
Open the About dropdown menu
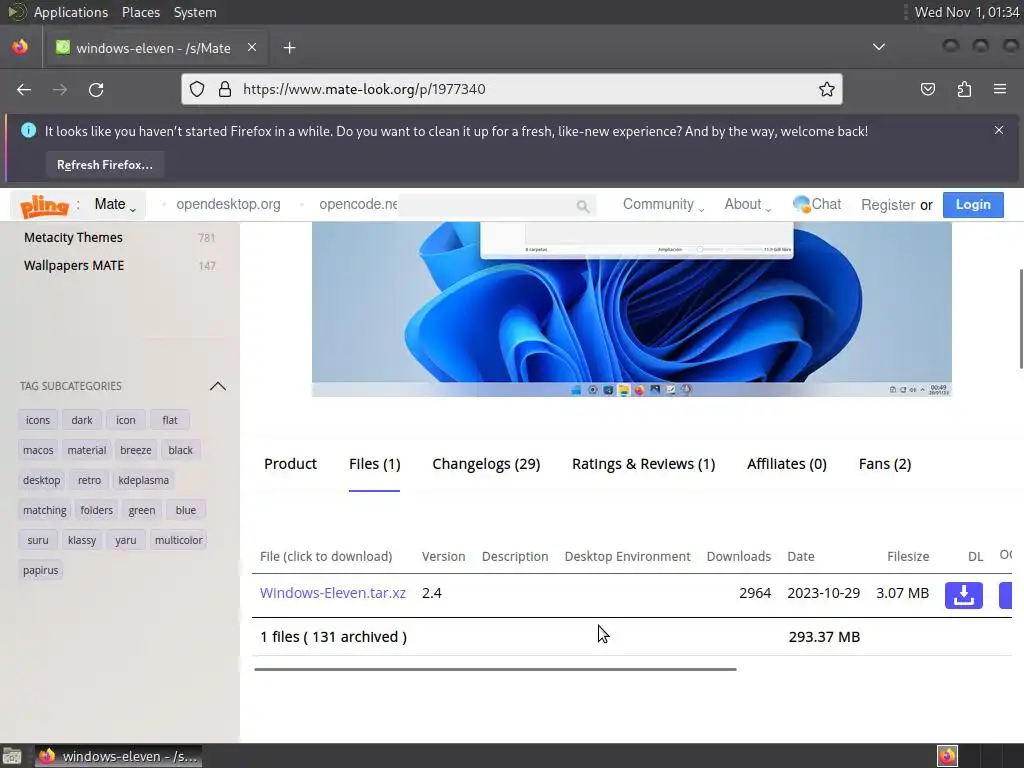[x=748, y=204]
